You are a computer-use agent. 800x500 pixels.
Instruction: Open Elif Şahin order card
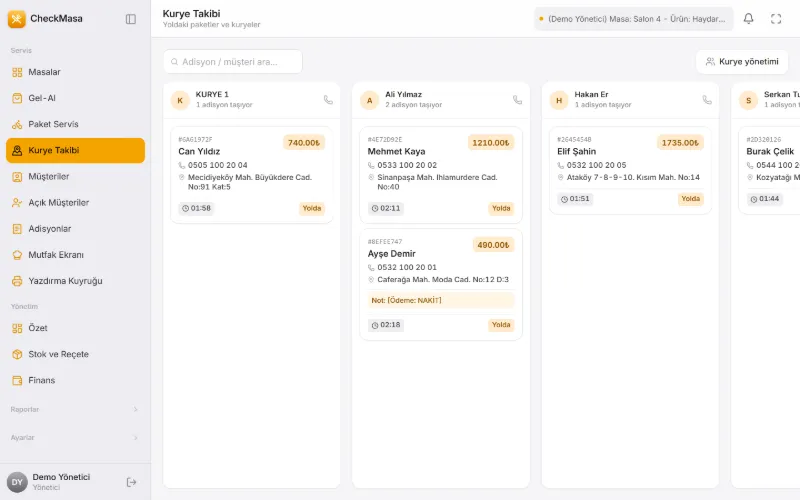(x=630, y=170)
